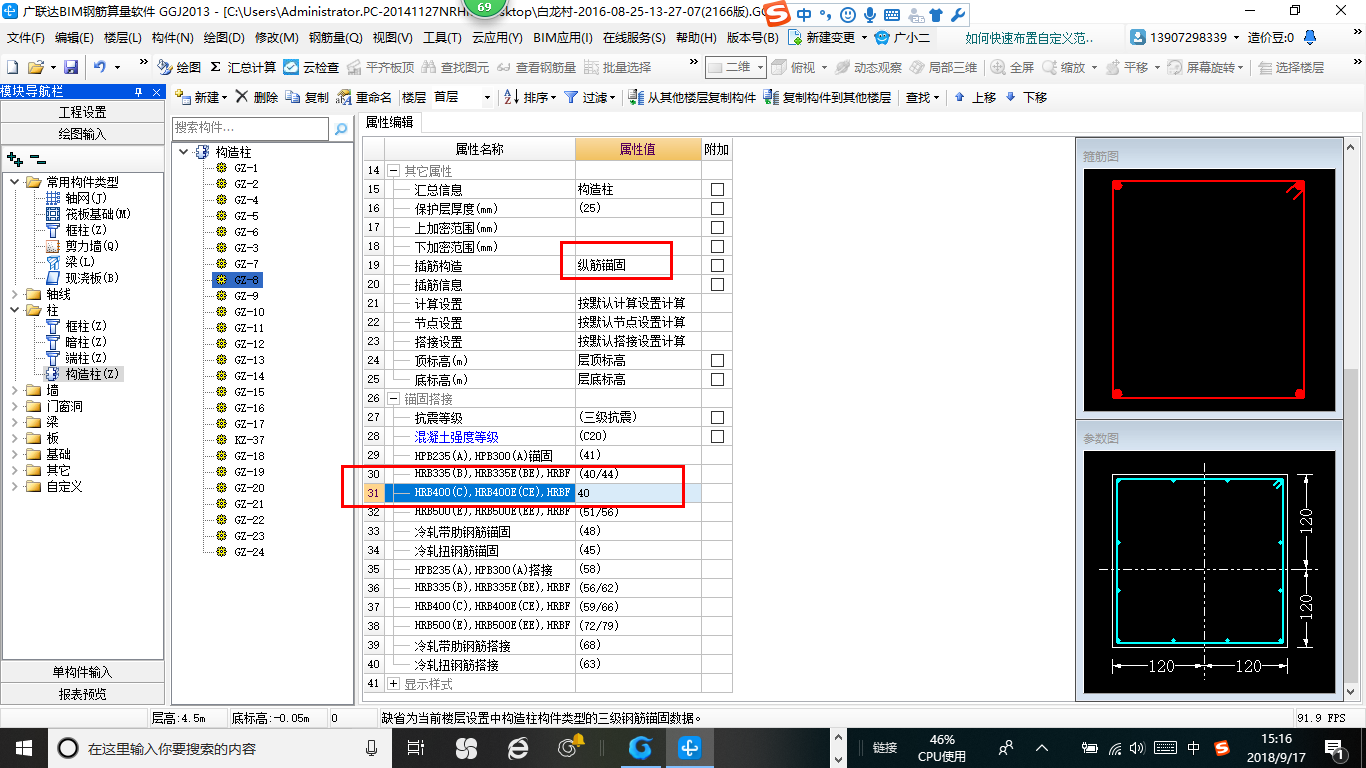The height and width of the screenshot is (768, 1366).
Task: Click the open folder icon
Action: pos(35,67)
